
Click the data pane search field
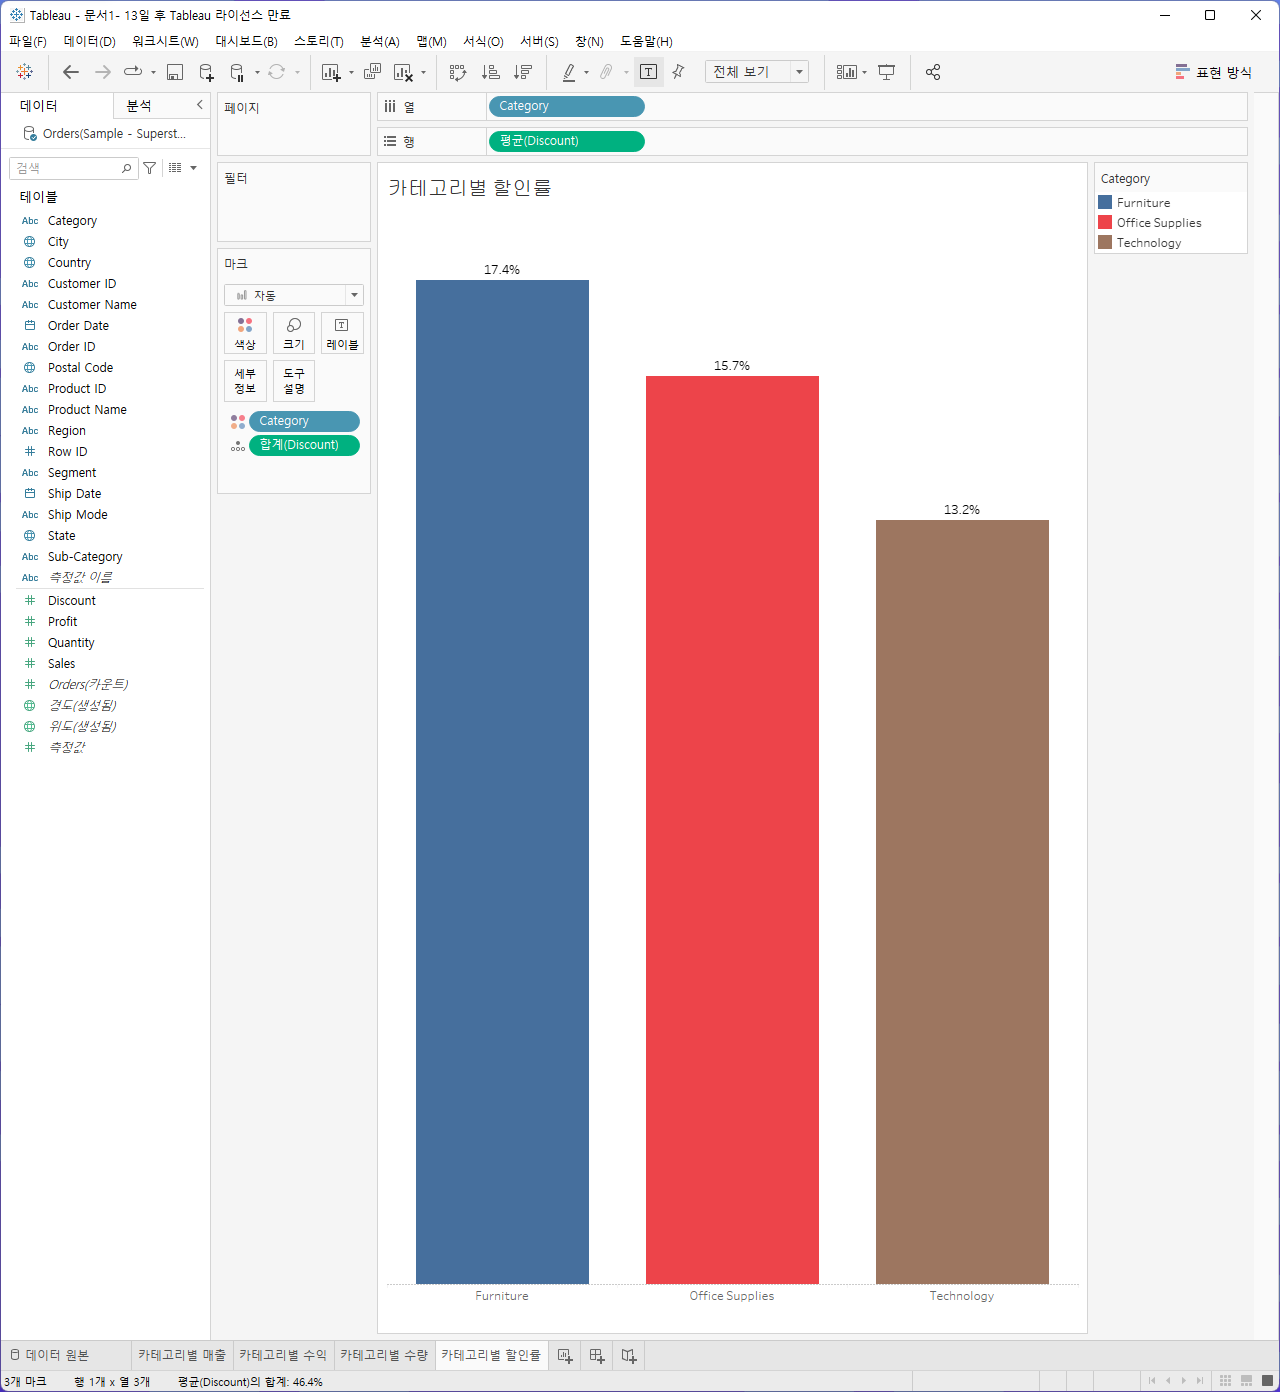(x=72, y=168)
